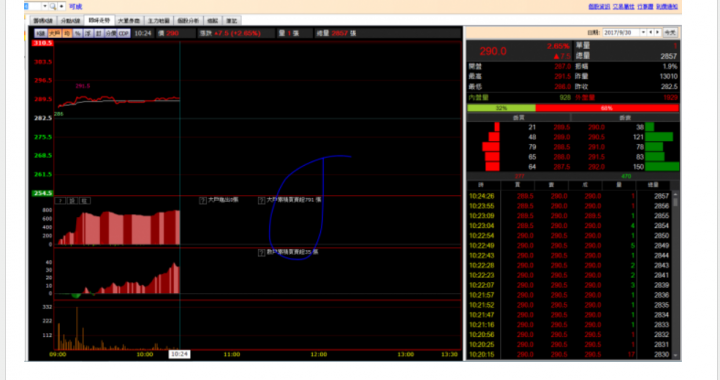Toggle the 浮 toolbar button
720x380 pixels.
pos(88,34)
